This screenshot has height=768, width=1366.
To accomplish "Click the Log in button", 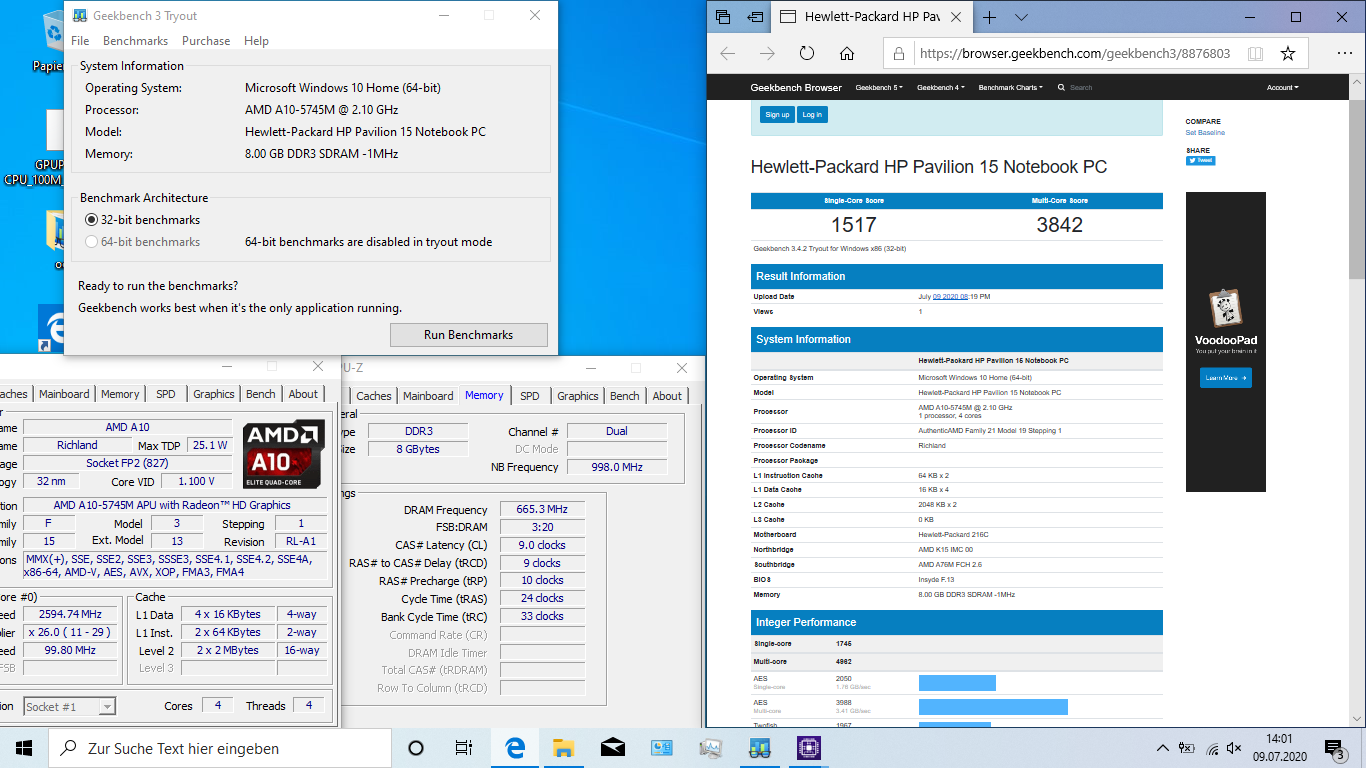I will [x=812, y=115].
